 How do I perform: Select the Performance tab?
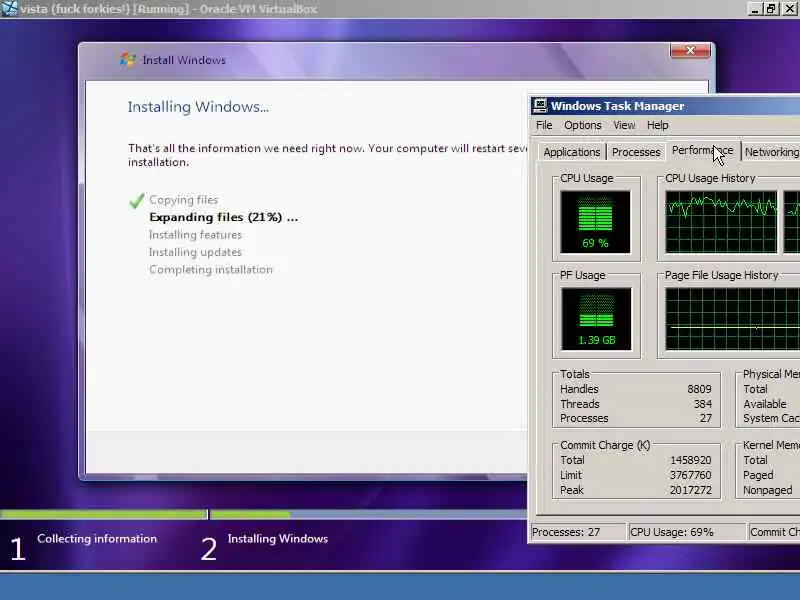703,151
